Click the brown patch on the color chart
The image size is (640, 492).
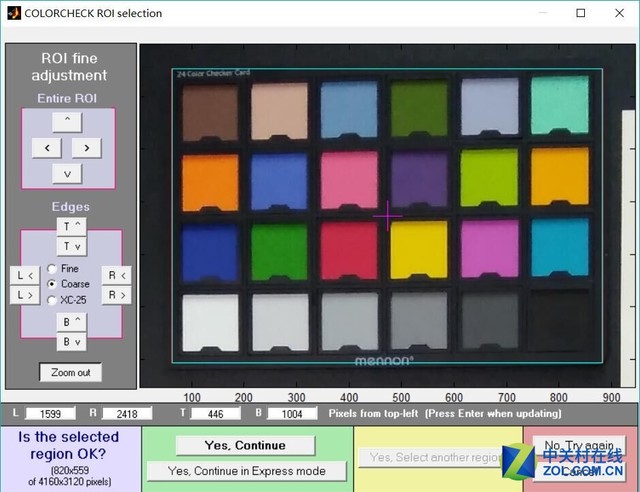[210, 111]
